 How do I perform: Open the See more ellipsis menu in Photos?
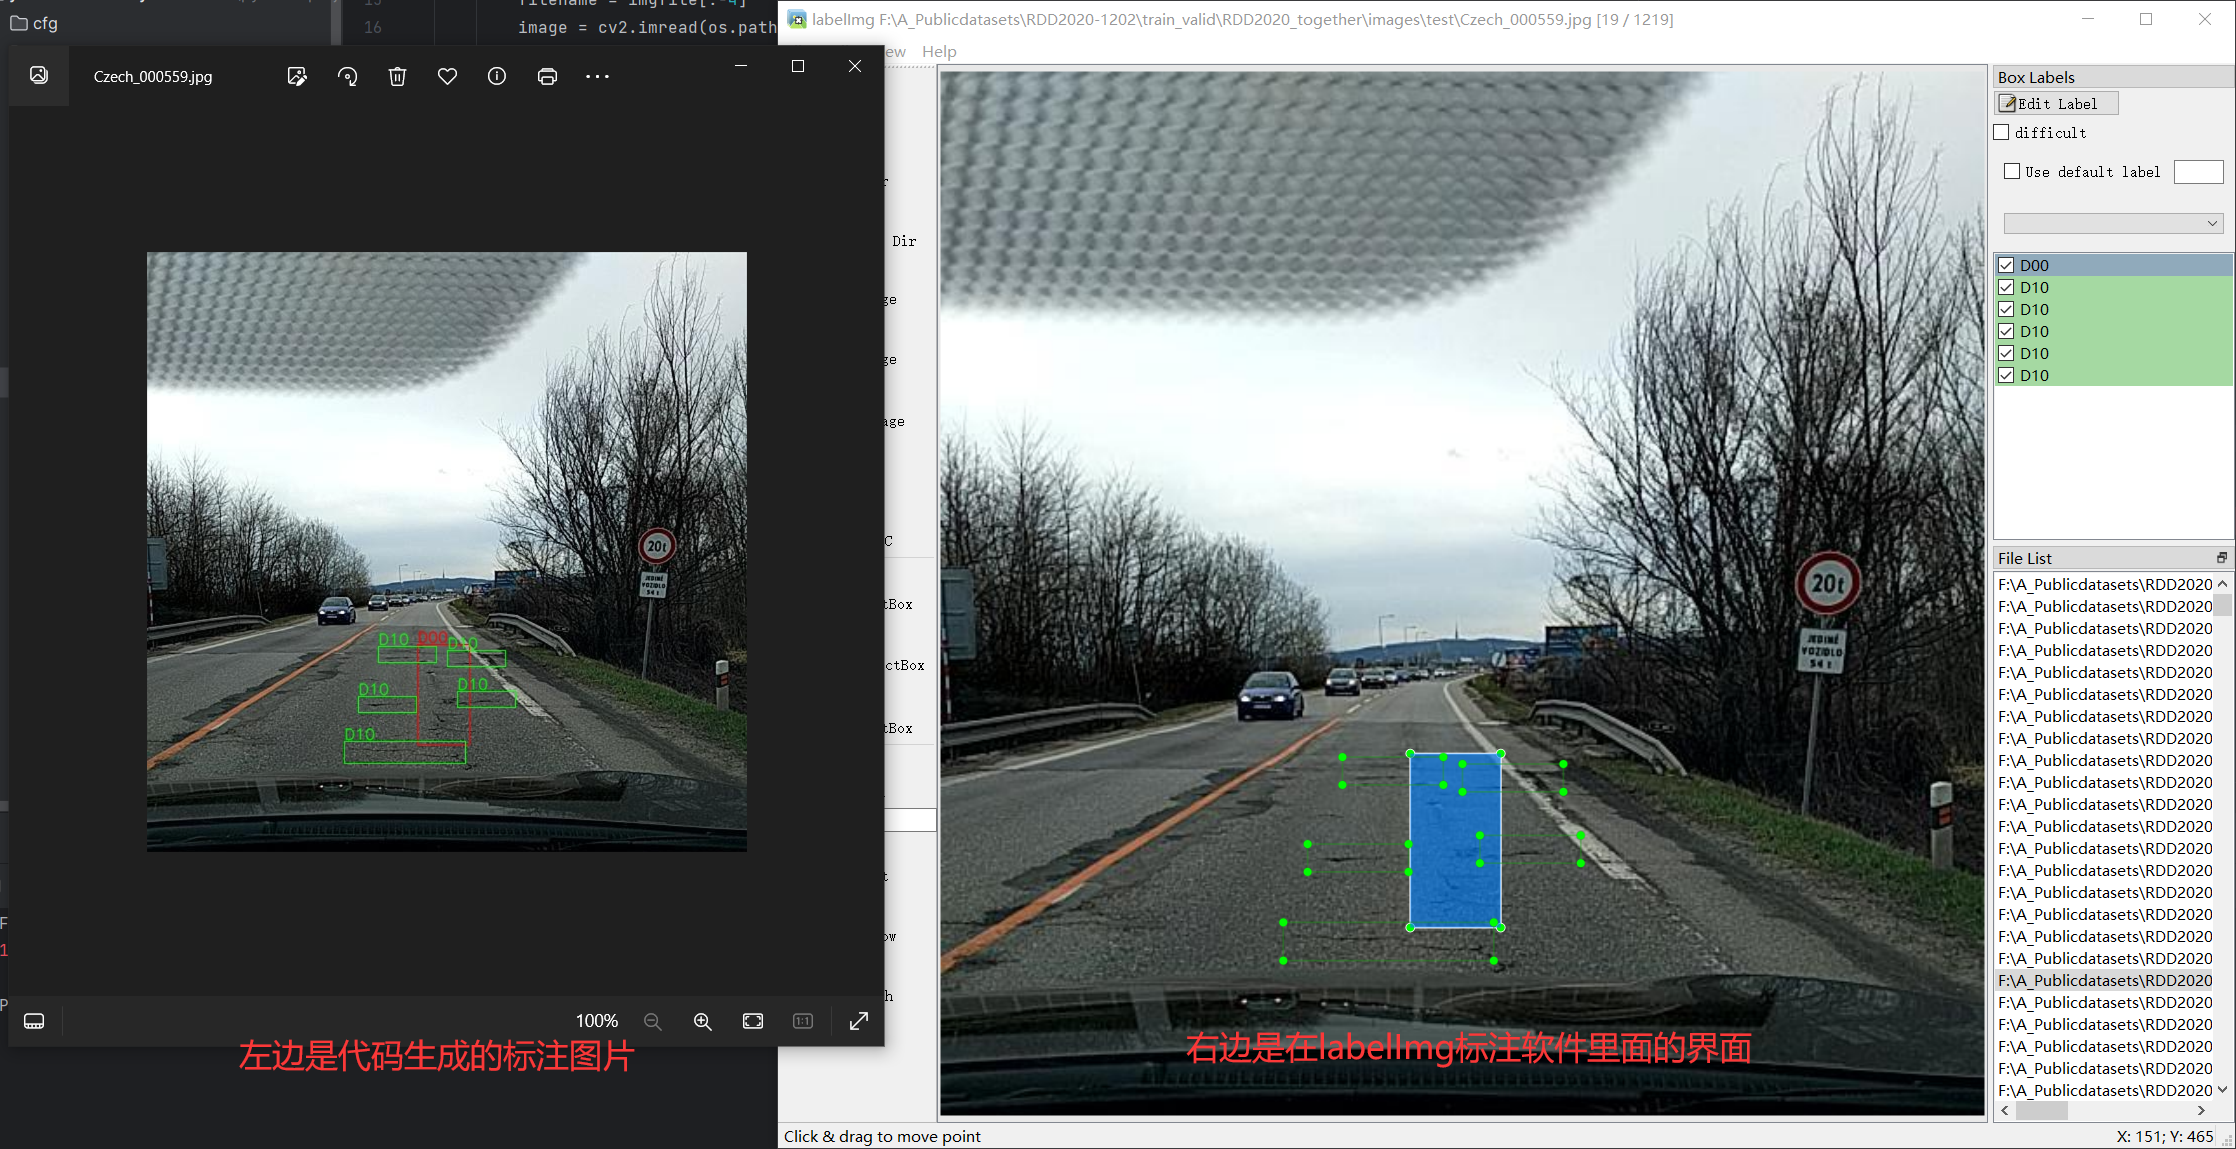pos(597,76)
